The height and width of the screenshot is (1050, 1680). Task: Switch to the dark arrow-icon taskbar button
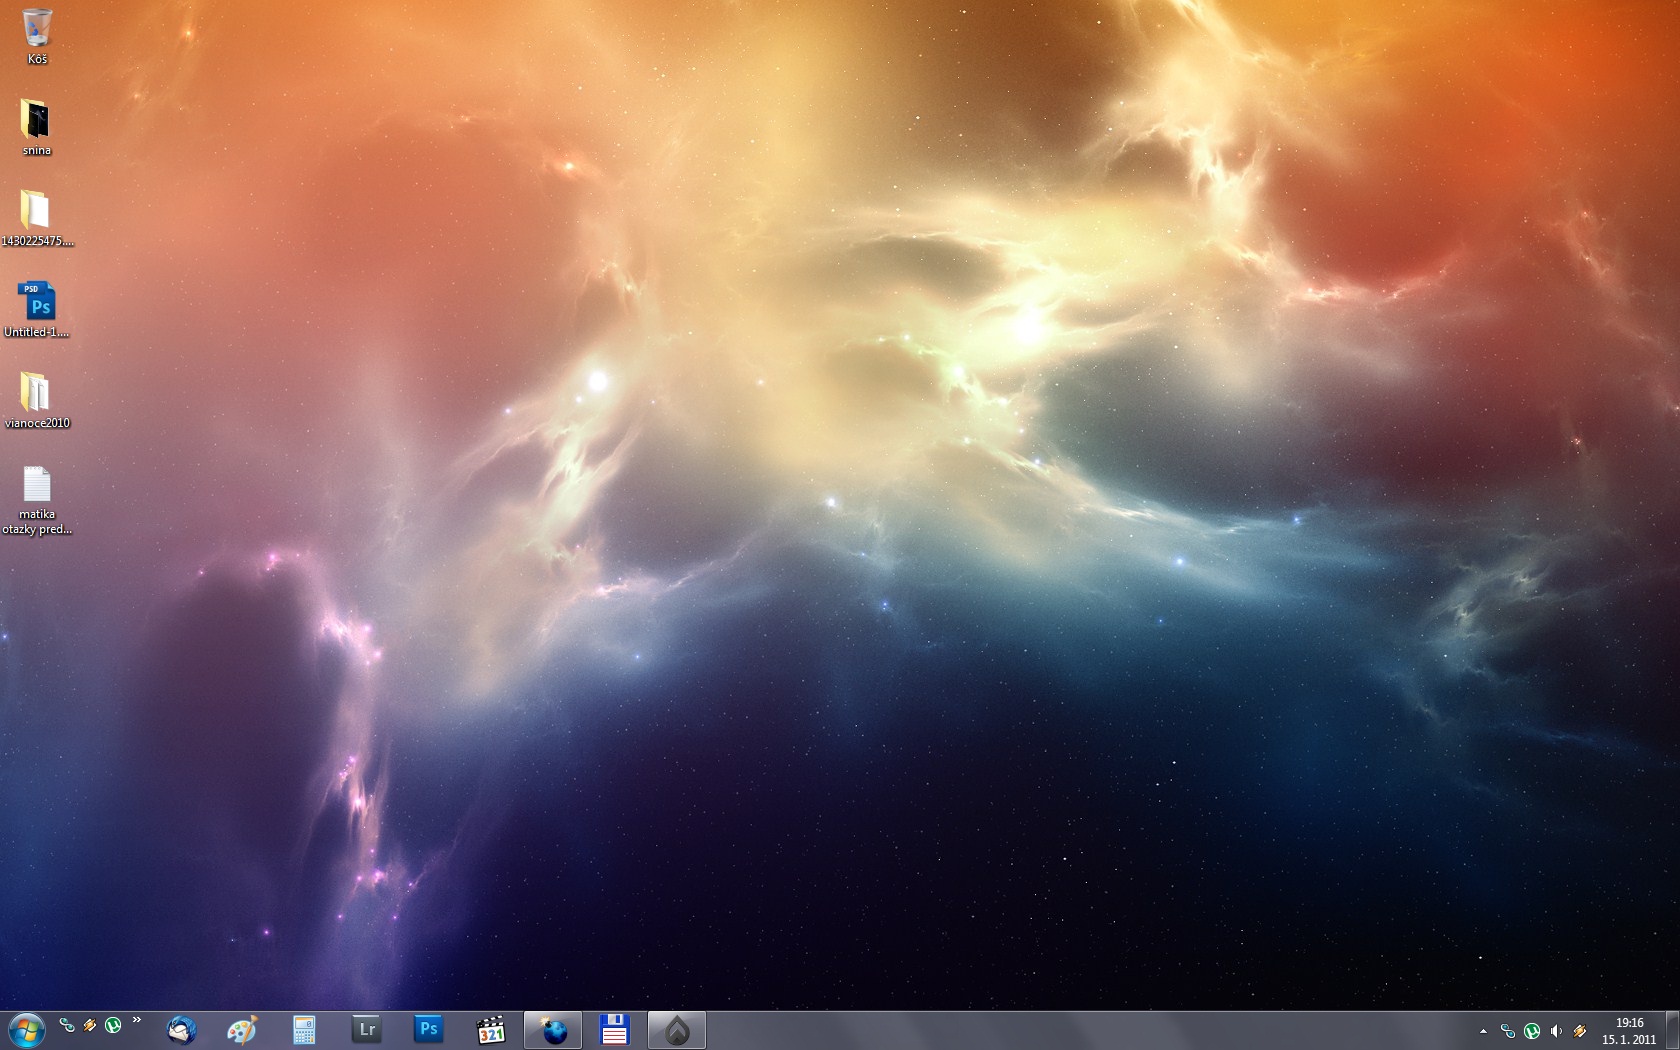point(677,1030)
